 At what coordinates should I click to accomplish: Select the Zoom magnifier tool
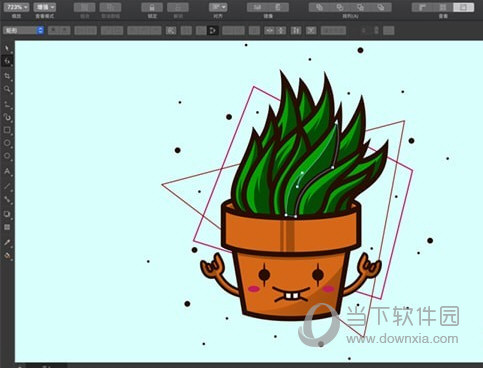[7, 89]
